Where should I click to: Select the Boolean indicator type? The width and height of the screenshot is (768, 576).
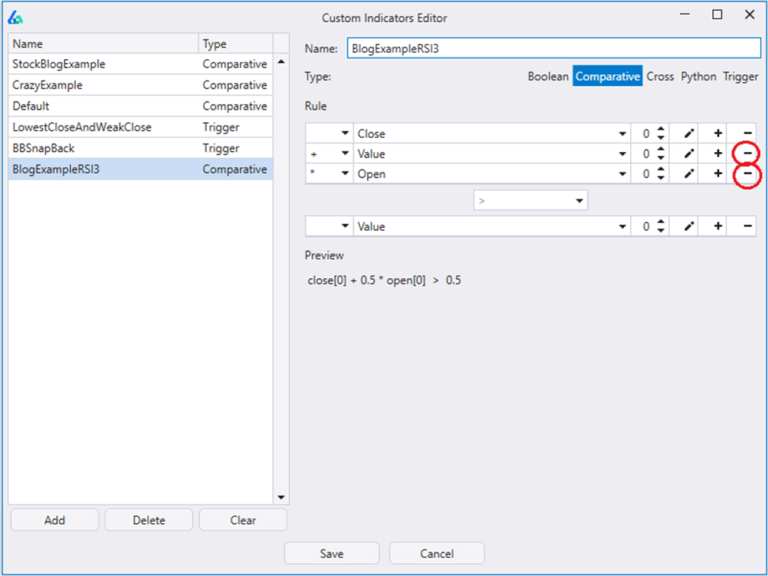coord(548,76)
